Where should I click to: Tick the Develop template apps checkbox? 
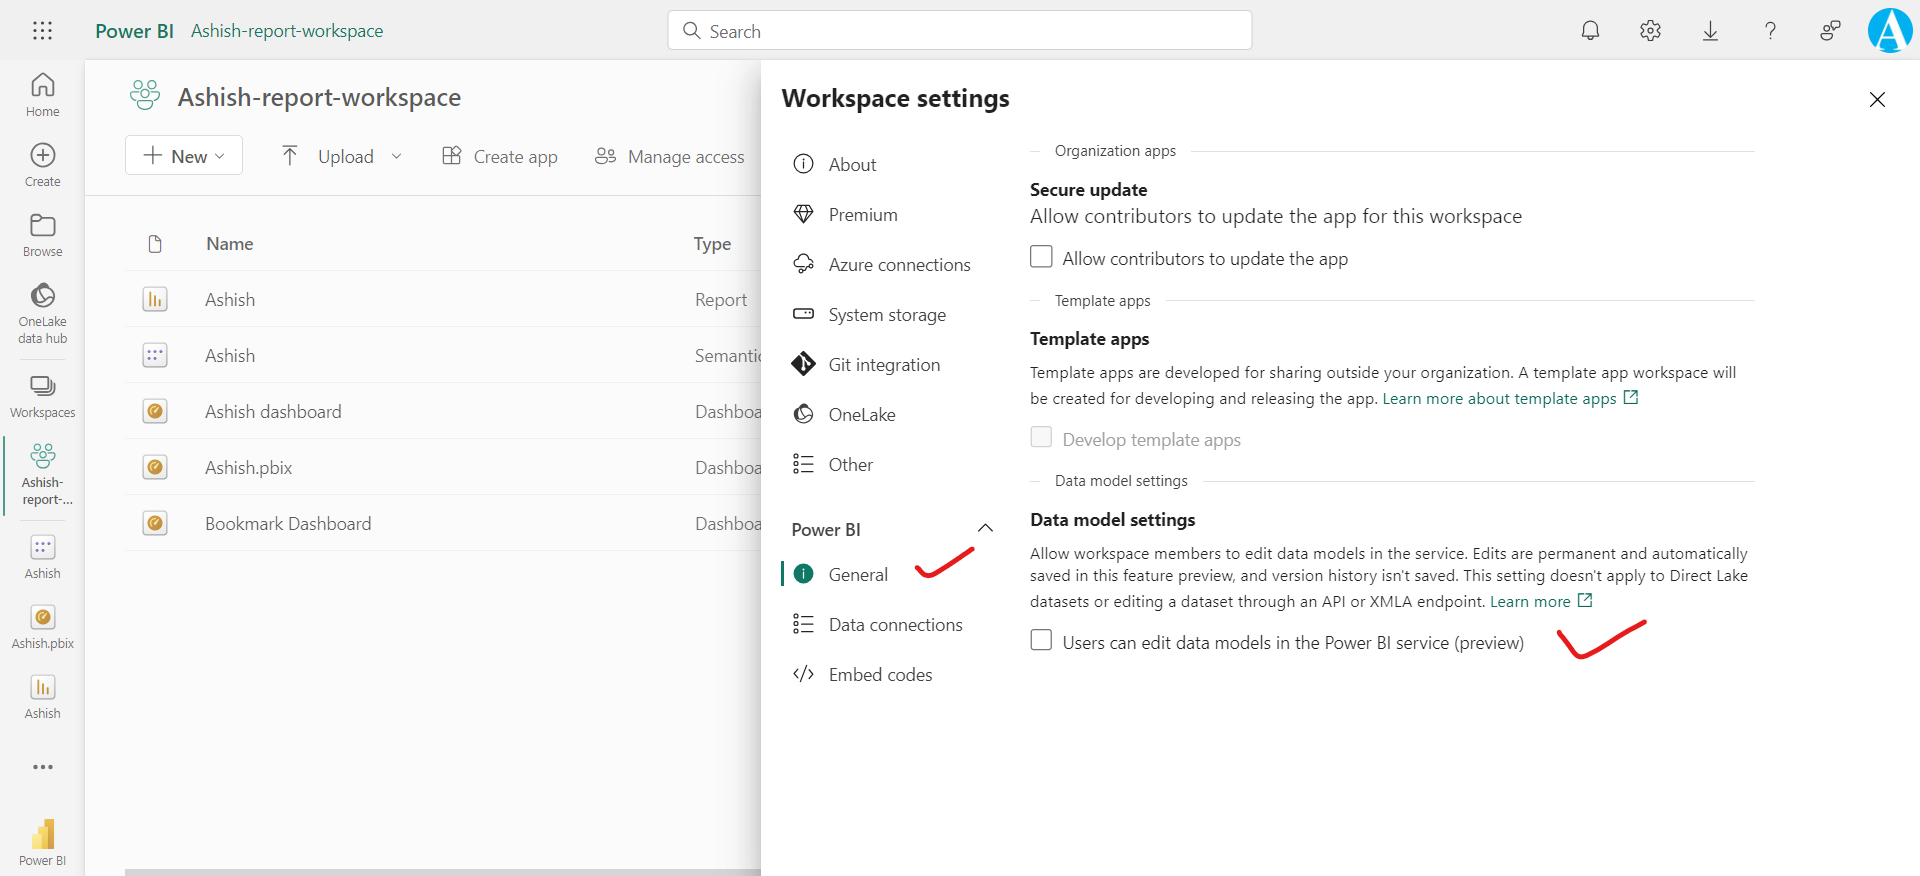click(1041, 438)
